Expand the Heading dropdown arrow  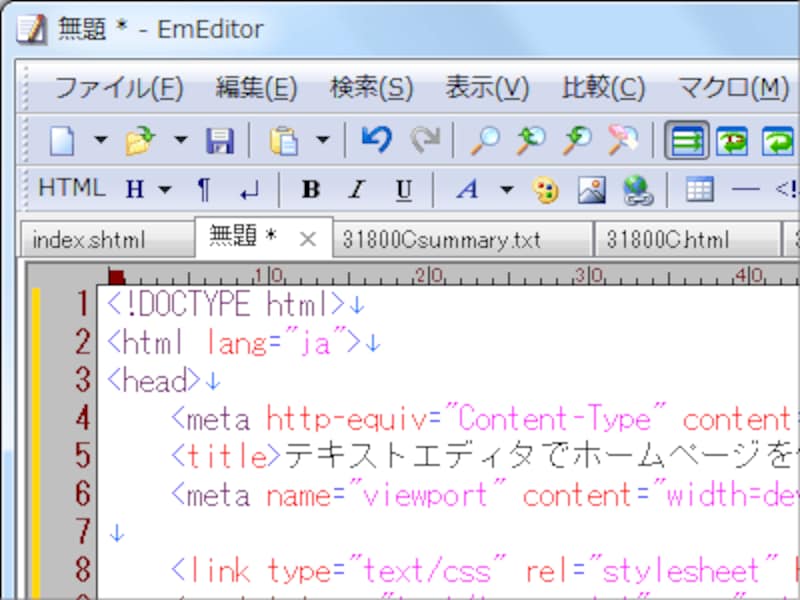165,190
